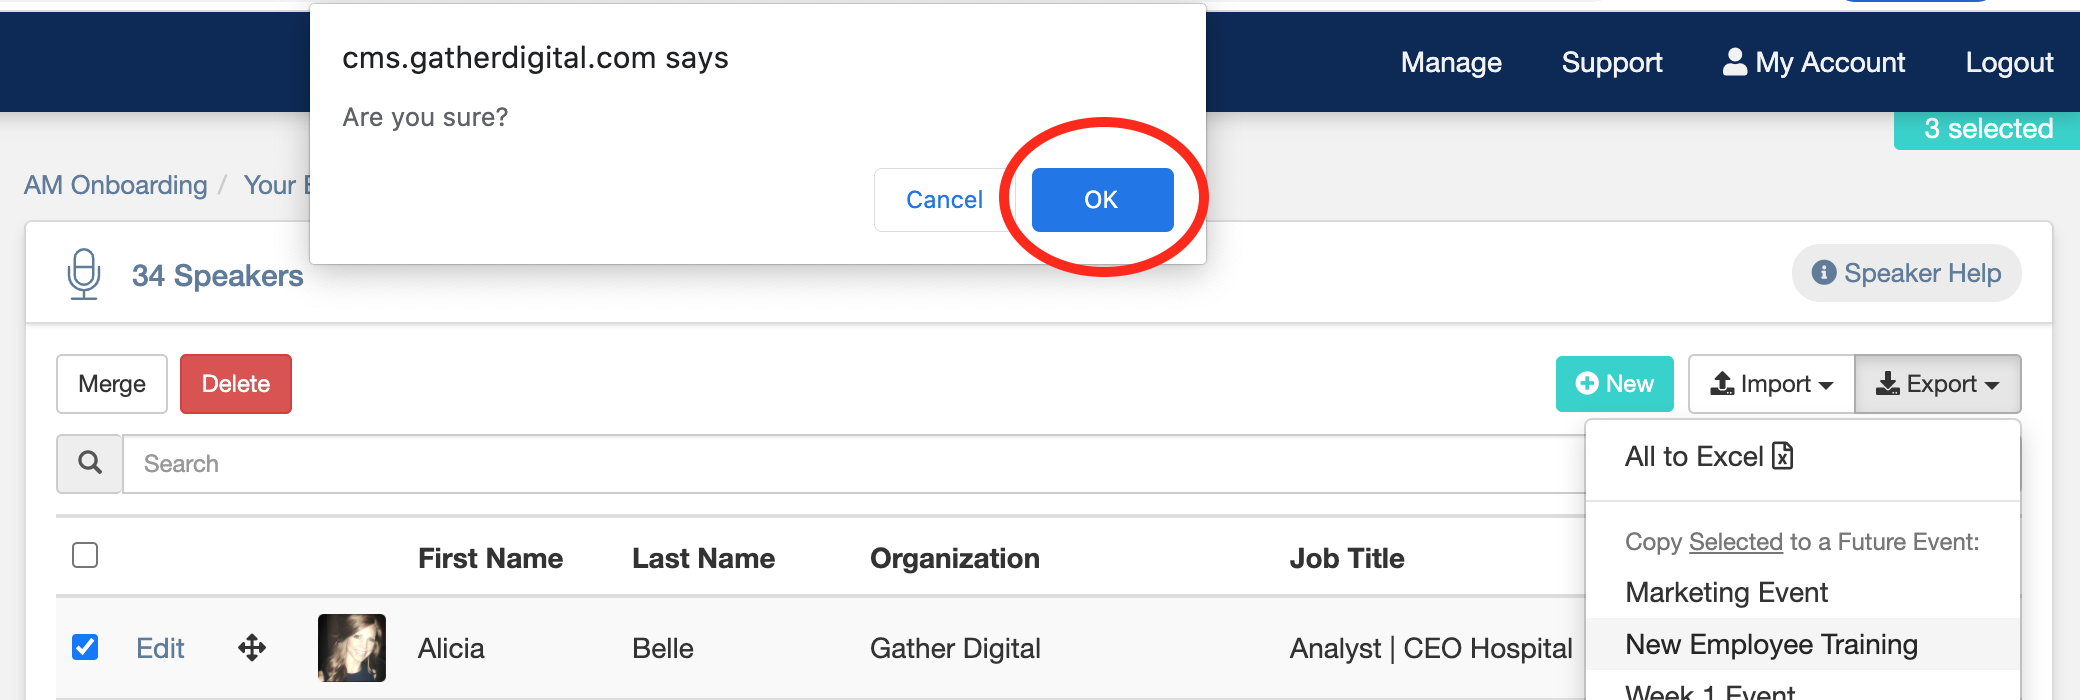
Task: Choose New Employee Training future event
Action: tap(1771, 644)
